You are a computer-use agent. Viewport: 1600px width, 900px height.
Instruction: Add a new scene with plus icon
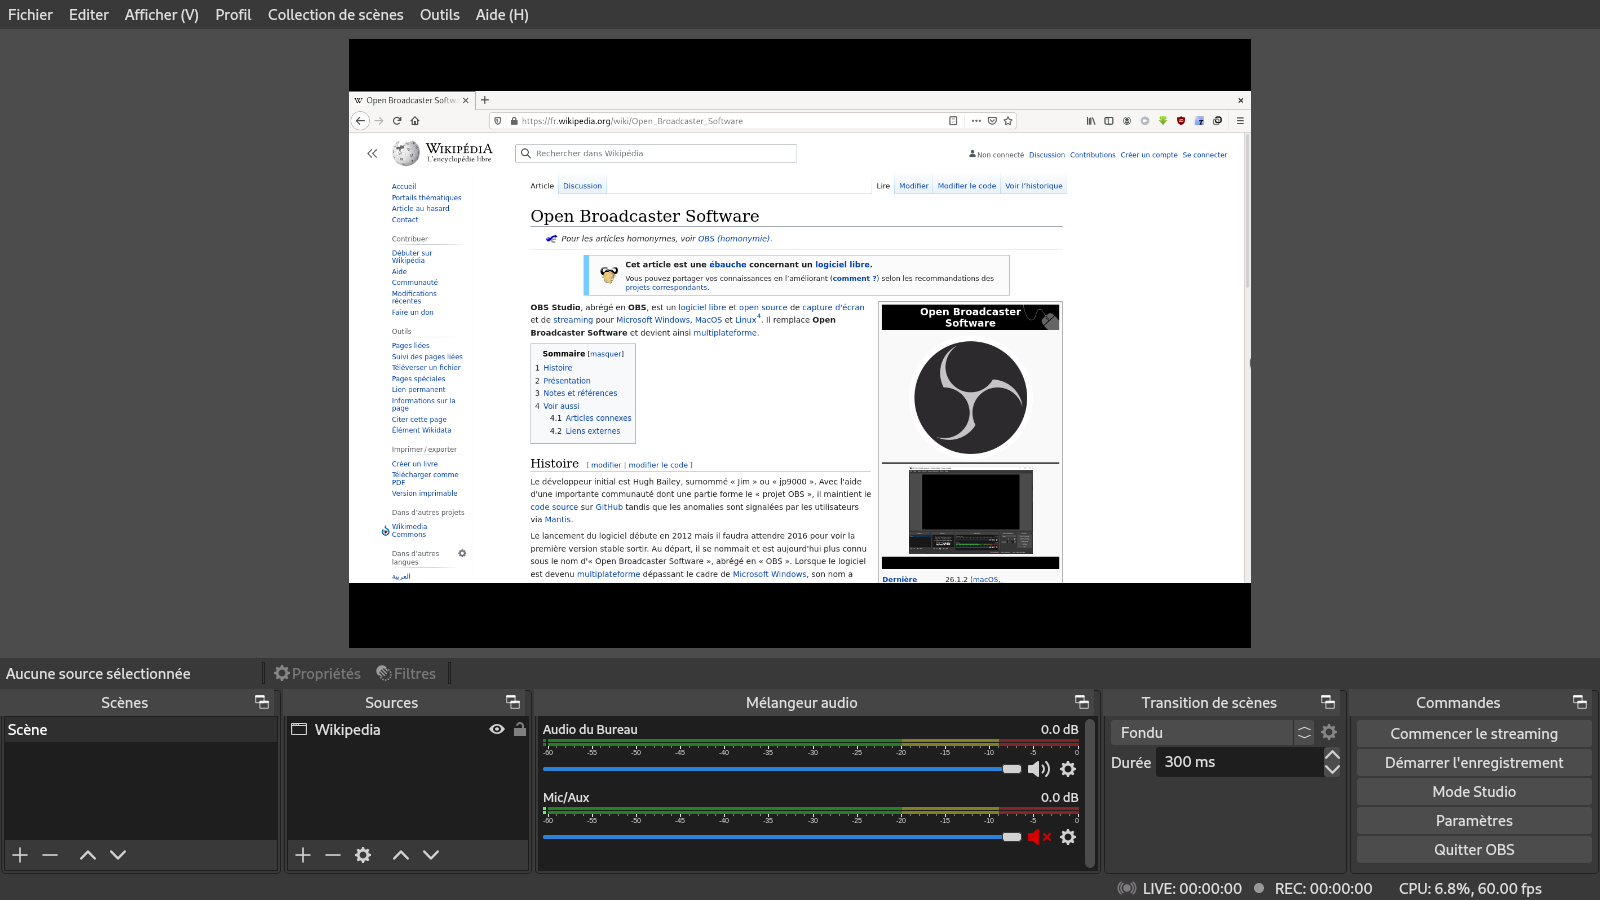(x=20, y=855)
